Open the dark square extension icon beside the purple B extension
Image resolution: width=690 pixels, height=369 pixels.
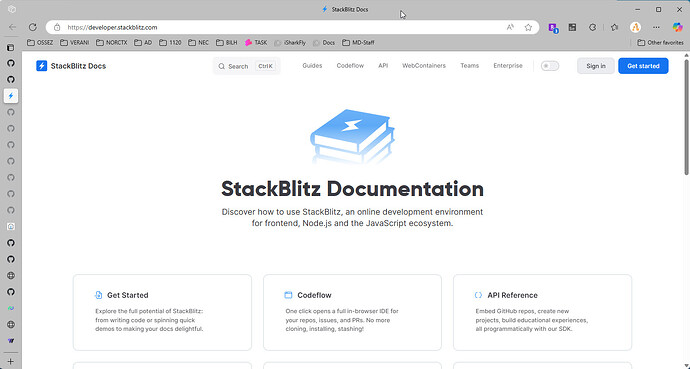click(x=572, y=27)
